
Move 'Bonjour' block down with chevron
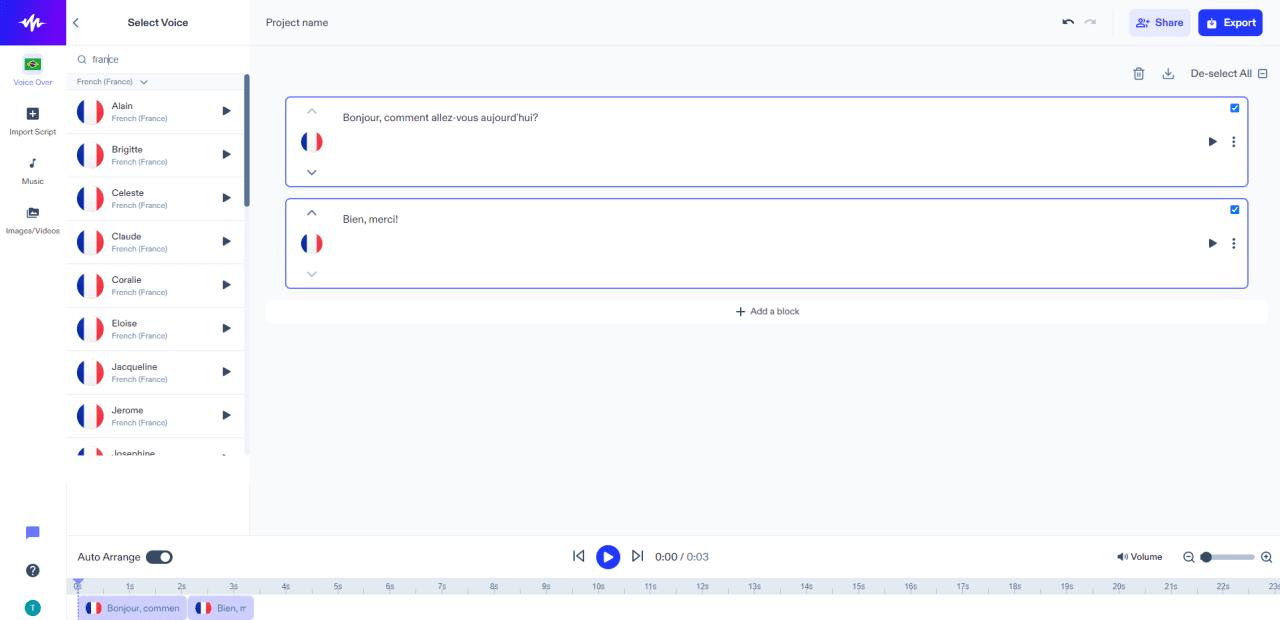coord(312,172)
